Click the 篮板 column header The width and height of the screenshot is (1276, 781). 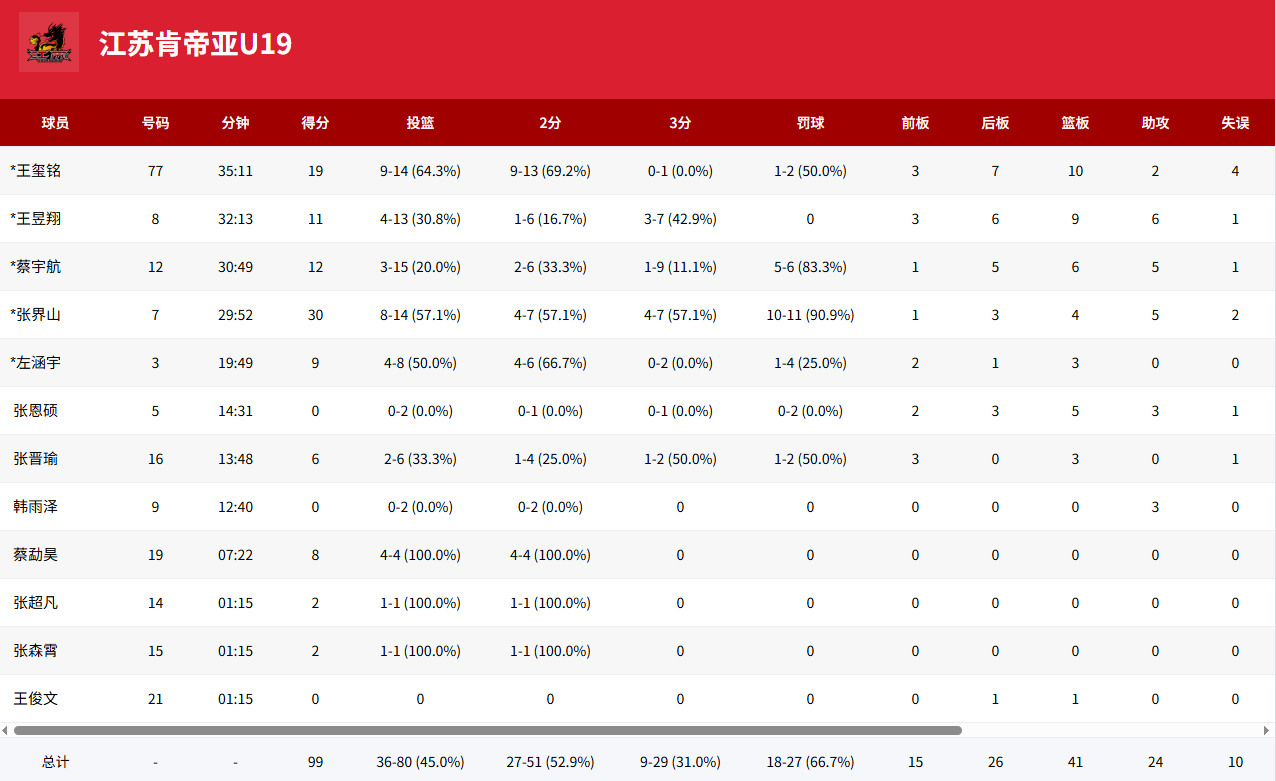pyautogui.click(x=1075, y=123)
